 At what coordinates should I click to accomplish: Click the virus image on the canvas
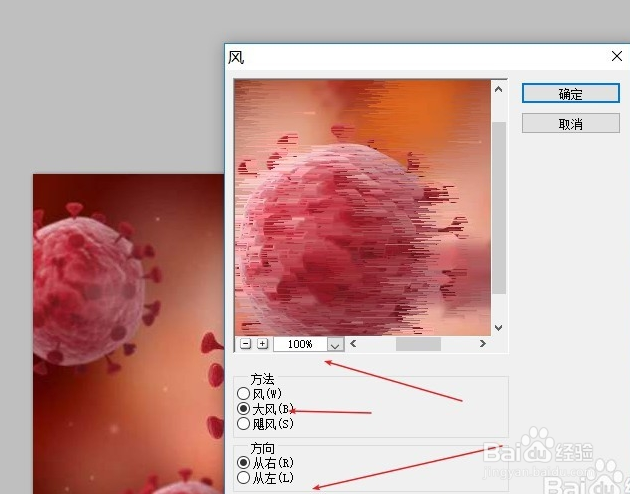tap(129, 333)
